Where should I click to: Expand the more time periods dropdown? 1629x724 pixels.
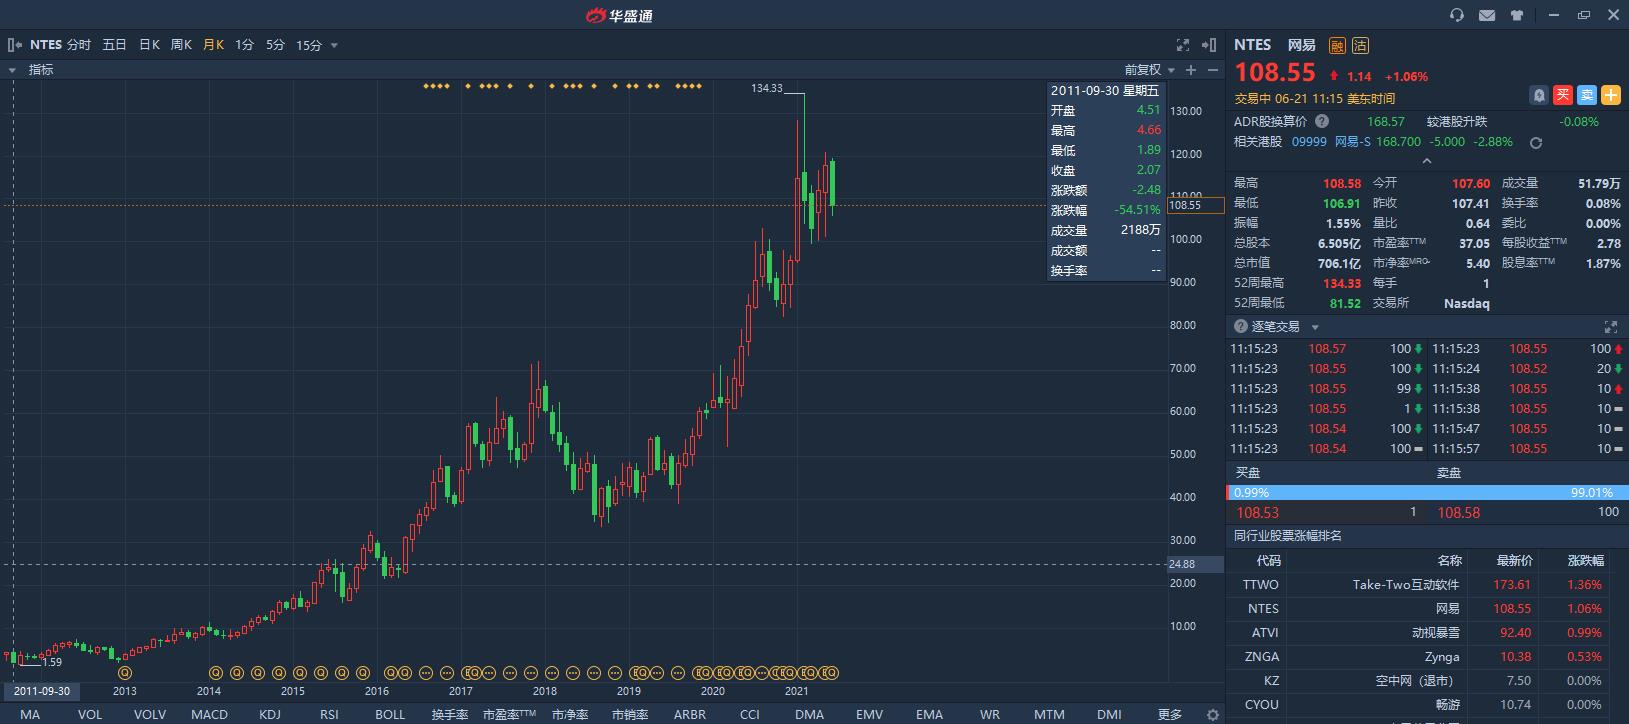pos(334,46)
